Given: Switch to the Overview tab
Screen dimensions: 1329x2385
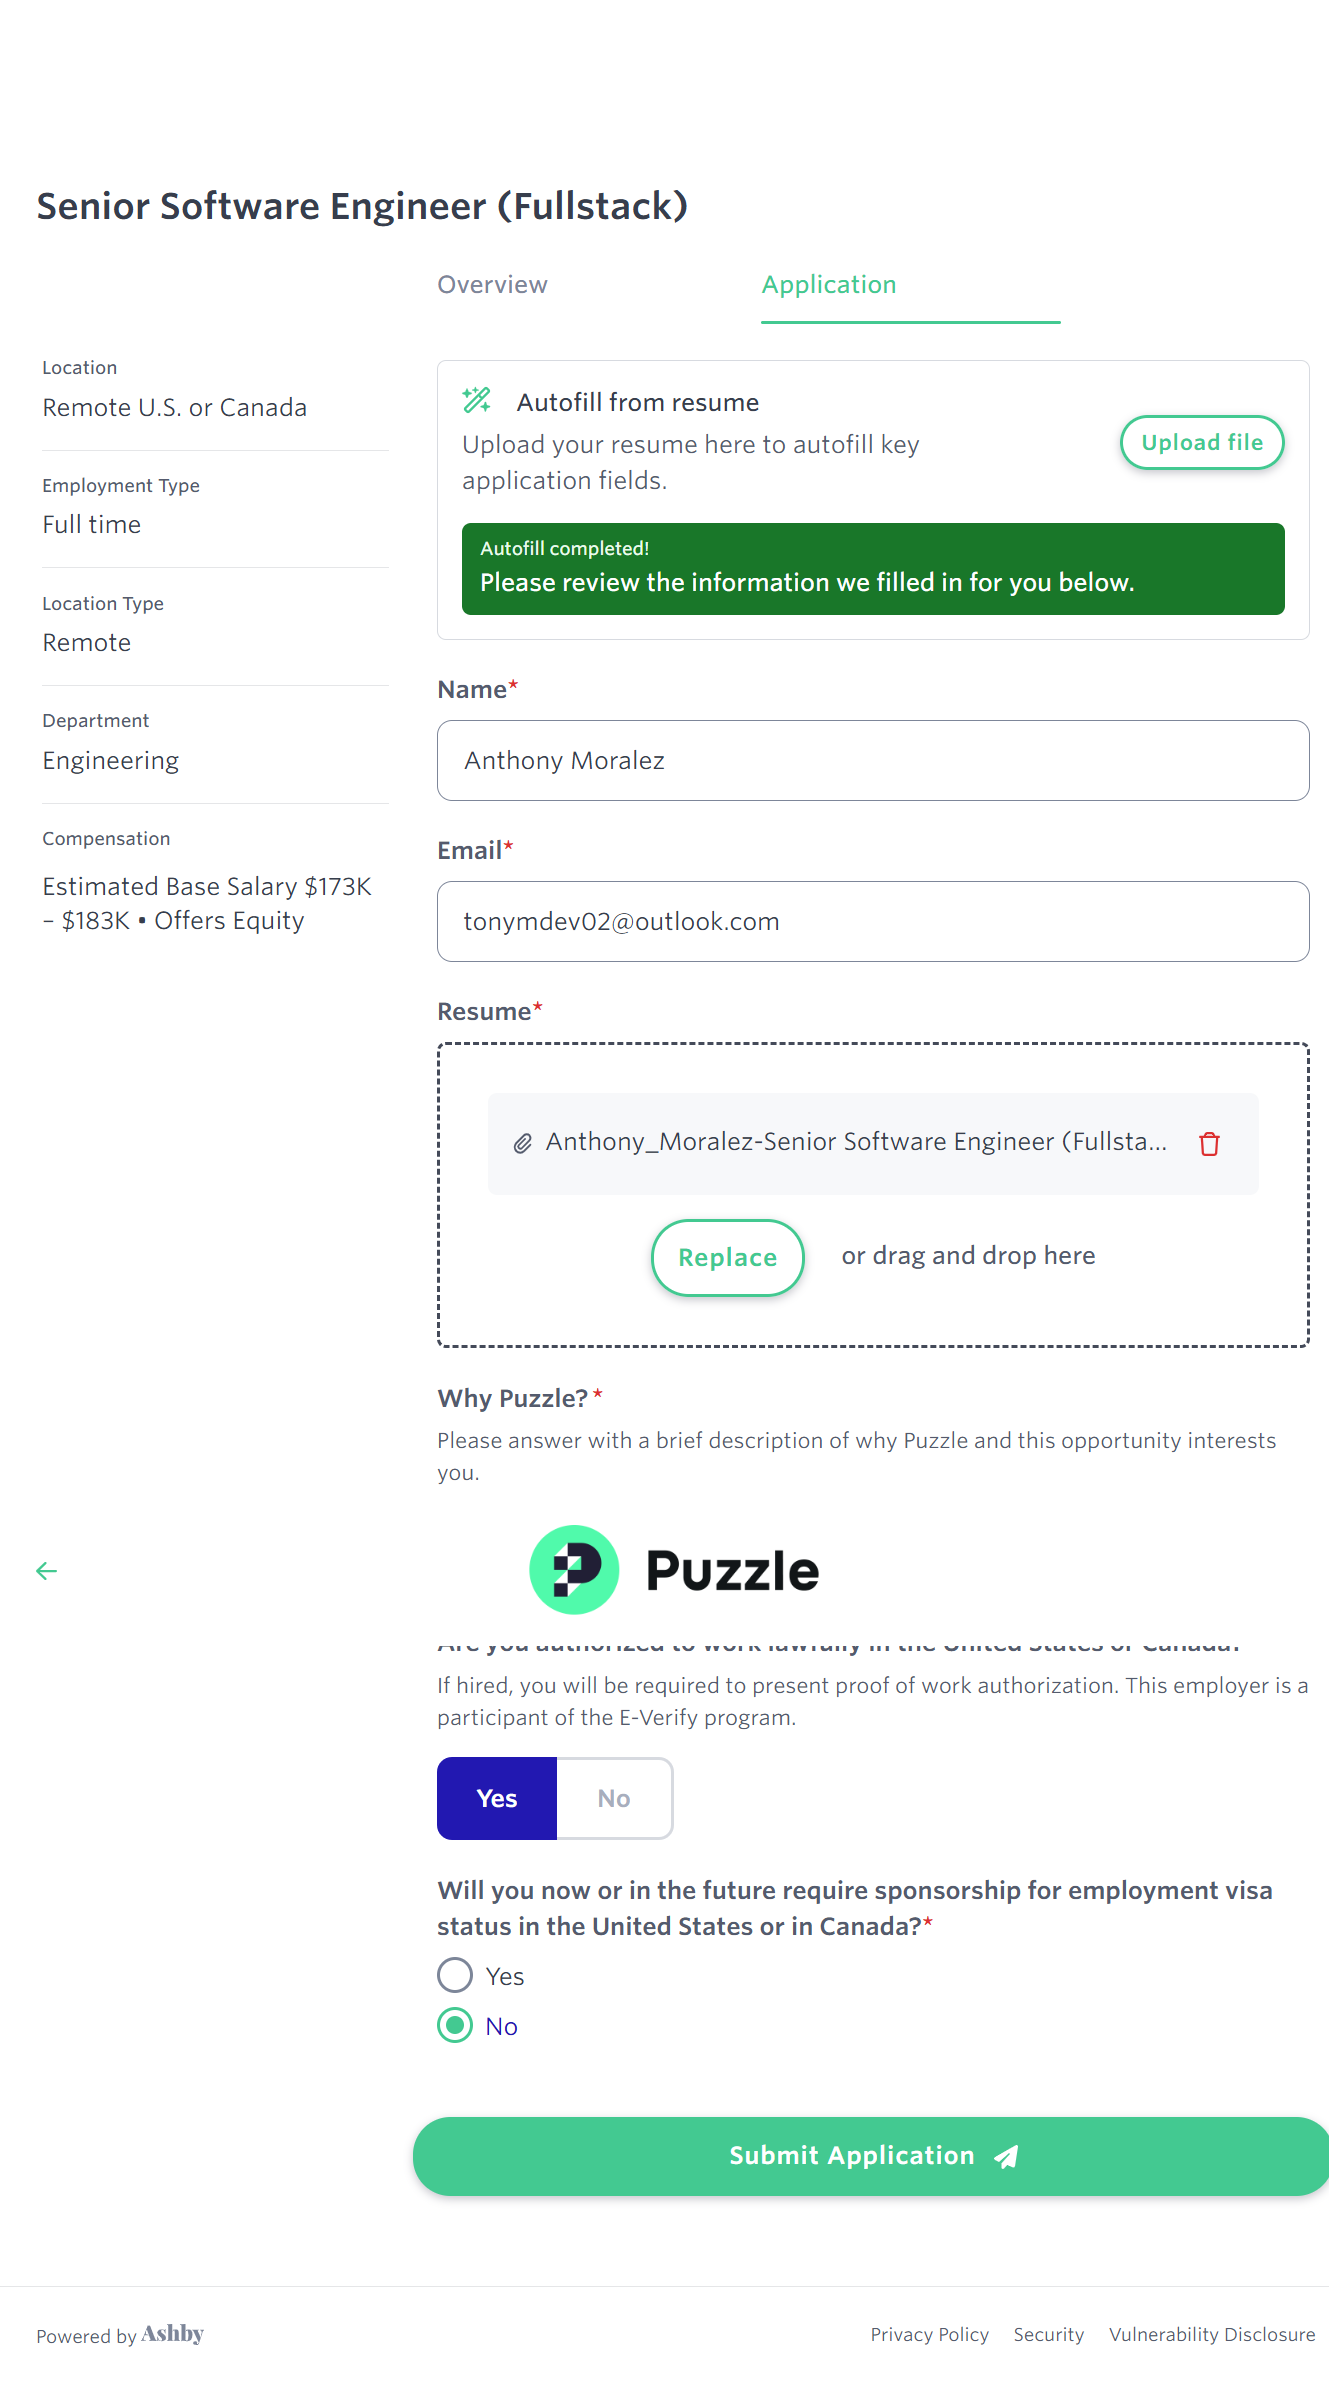Looking at the screenshot, I should [x=492, y=285].
